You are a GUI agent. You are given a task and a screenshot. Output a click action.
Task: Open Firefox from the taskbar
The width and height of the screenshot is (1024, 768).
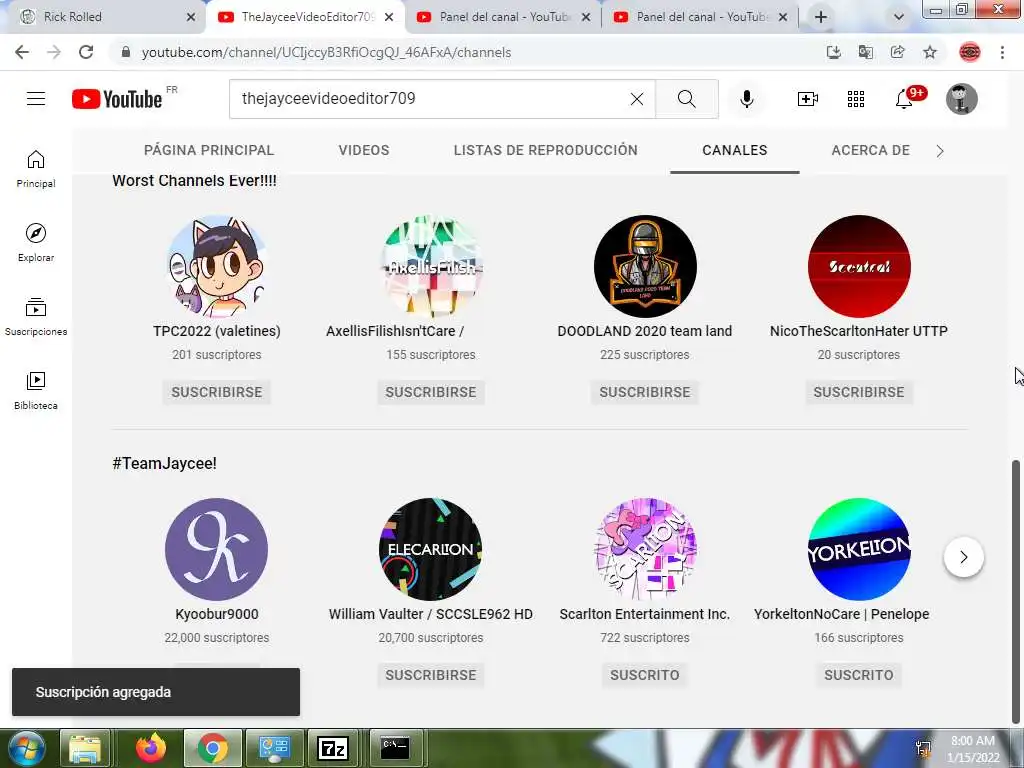coord(151,748)
